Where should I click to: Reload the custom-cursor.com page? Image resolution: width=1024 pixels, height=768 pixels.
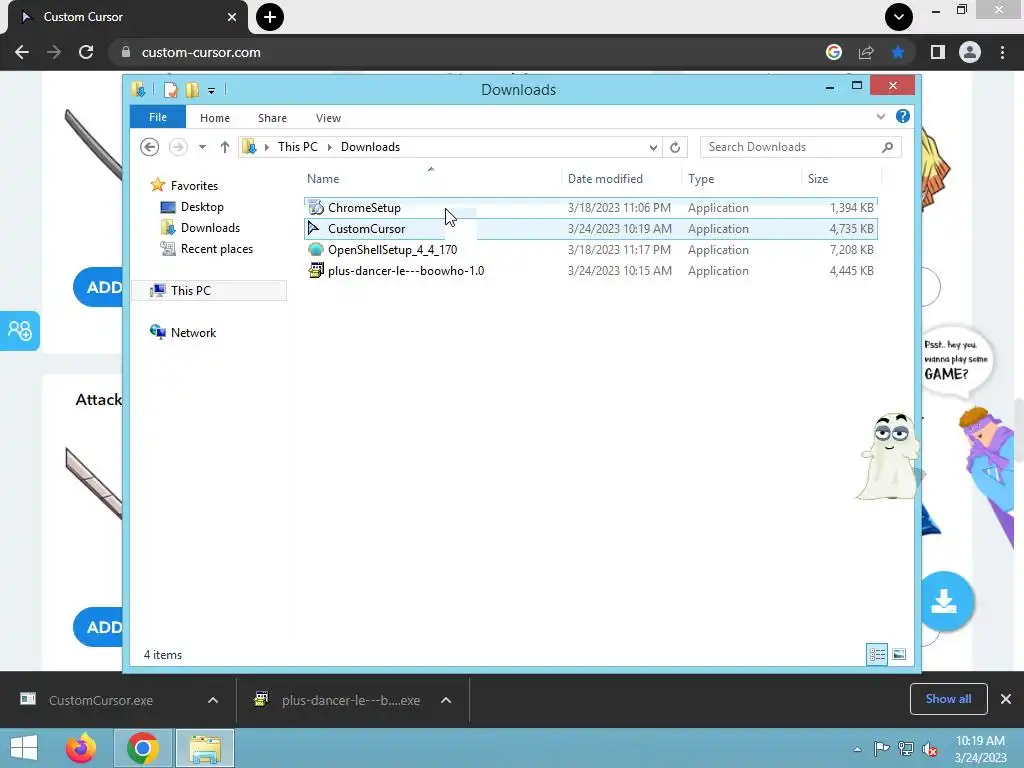point(86,52)
